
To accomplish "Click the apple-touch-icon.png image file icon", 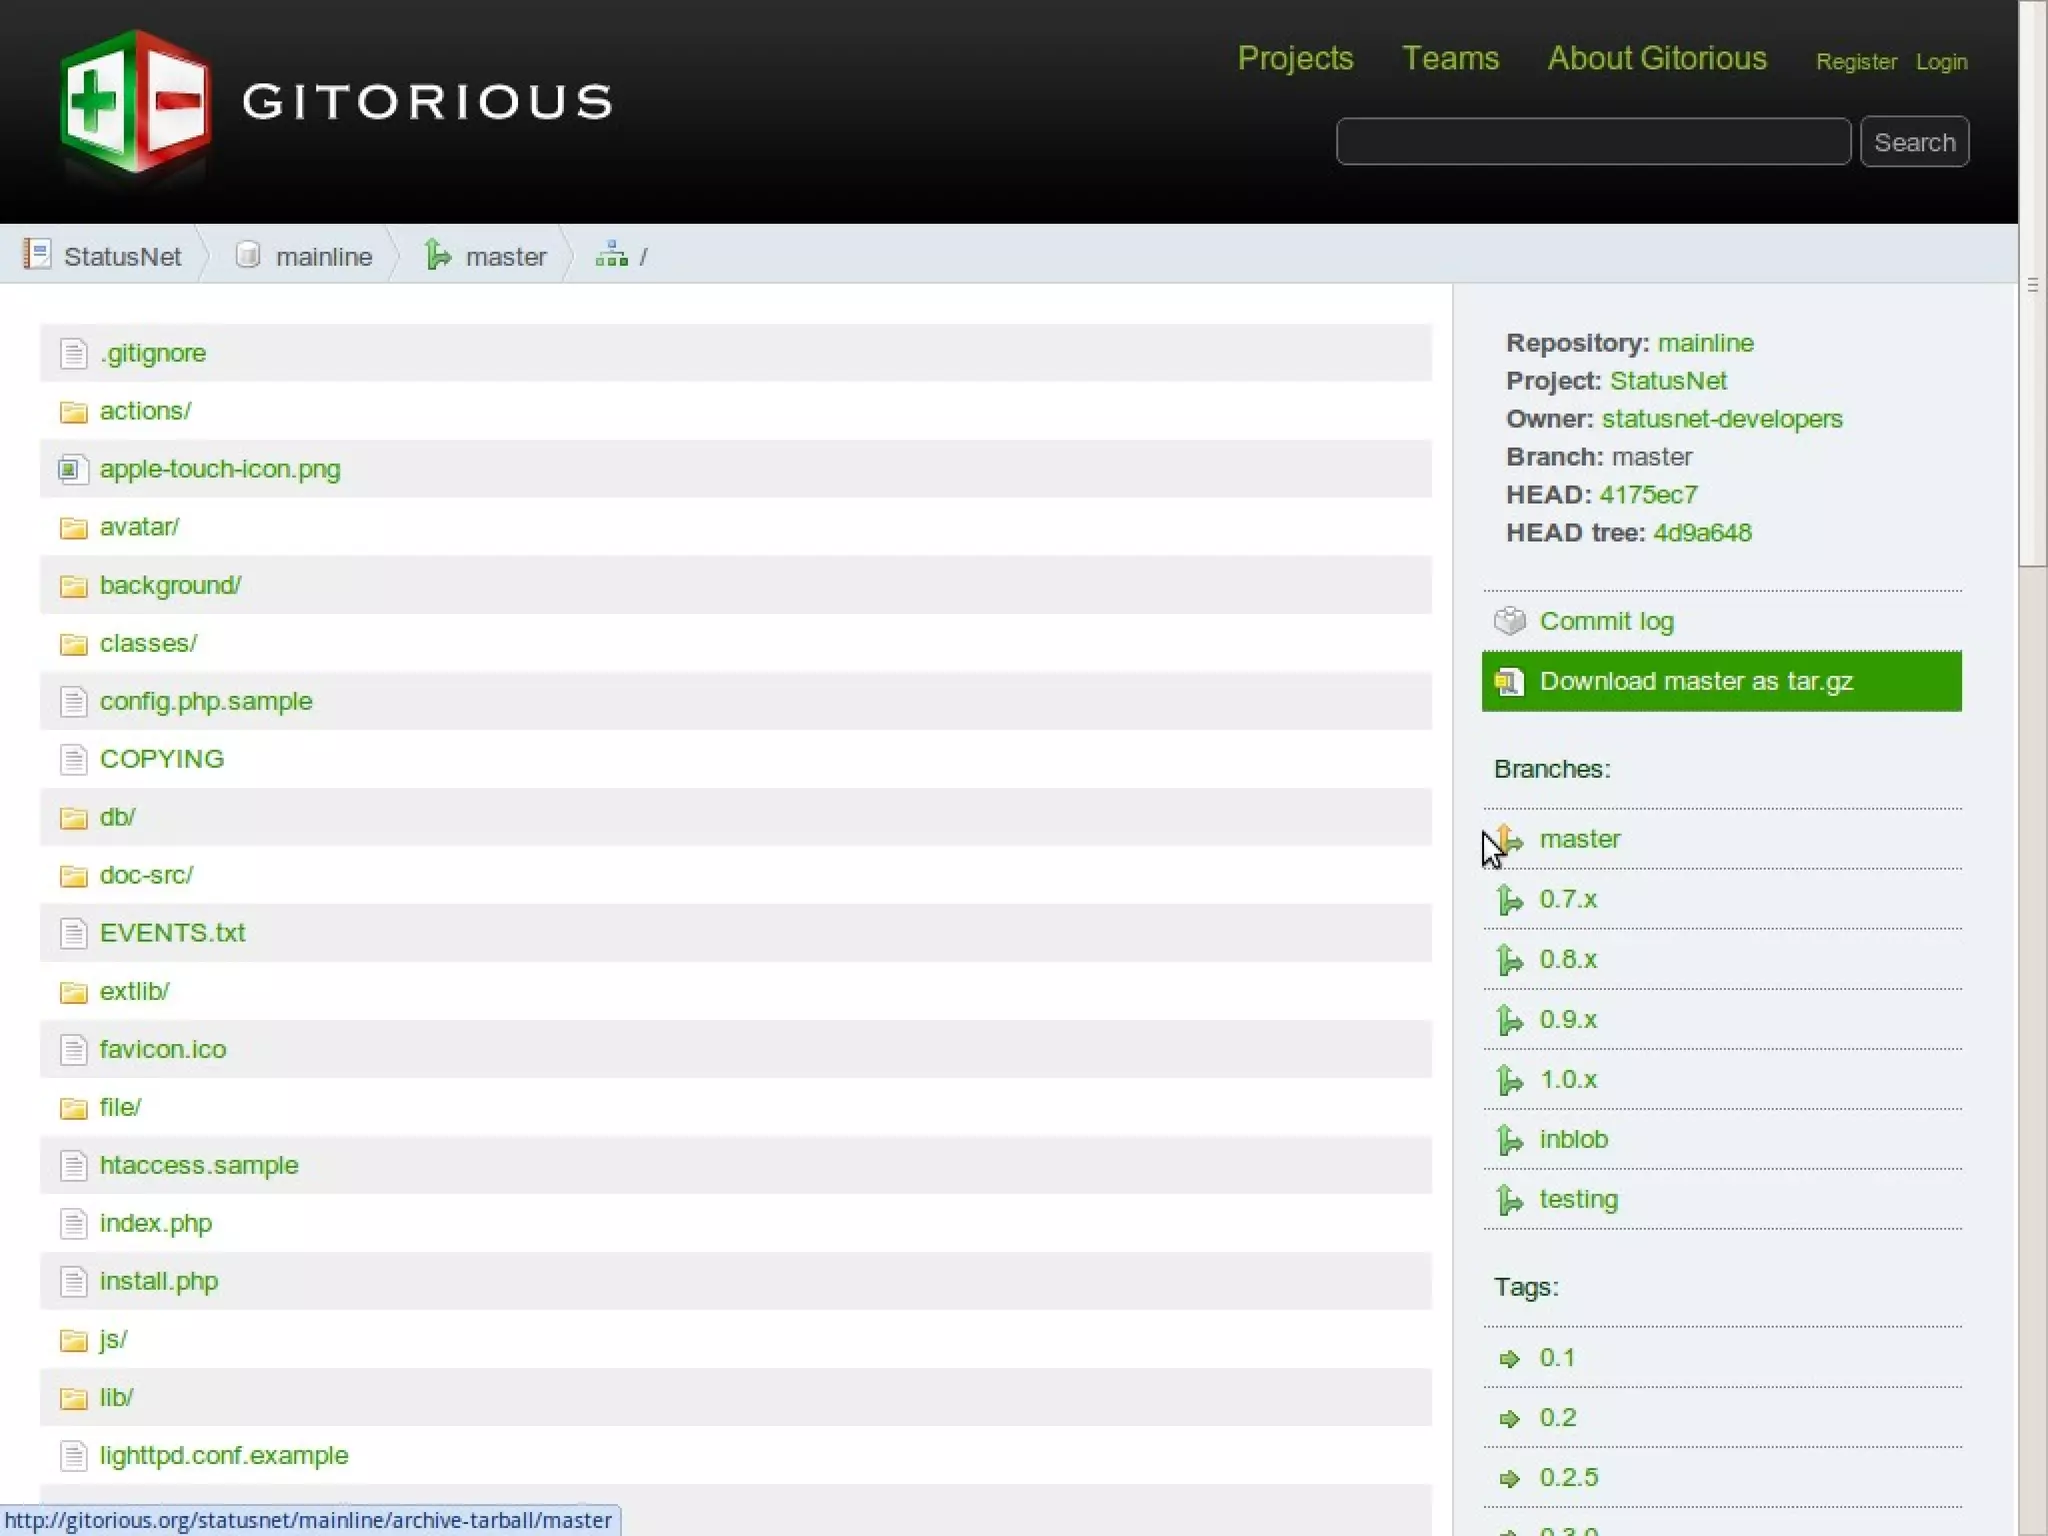I will [72, 469].
